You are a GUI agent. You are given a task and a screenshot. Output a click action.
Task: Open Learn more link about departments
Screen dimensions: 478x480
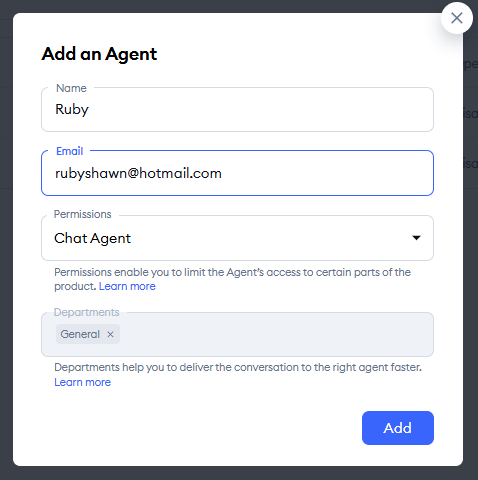click(x=82, y=382)
